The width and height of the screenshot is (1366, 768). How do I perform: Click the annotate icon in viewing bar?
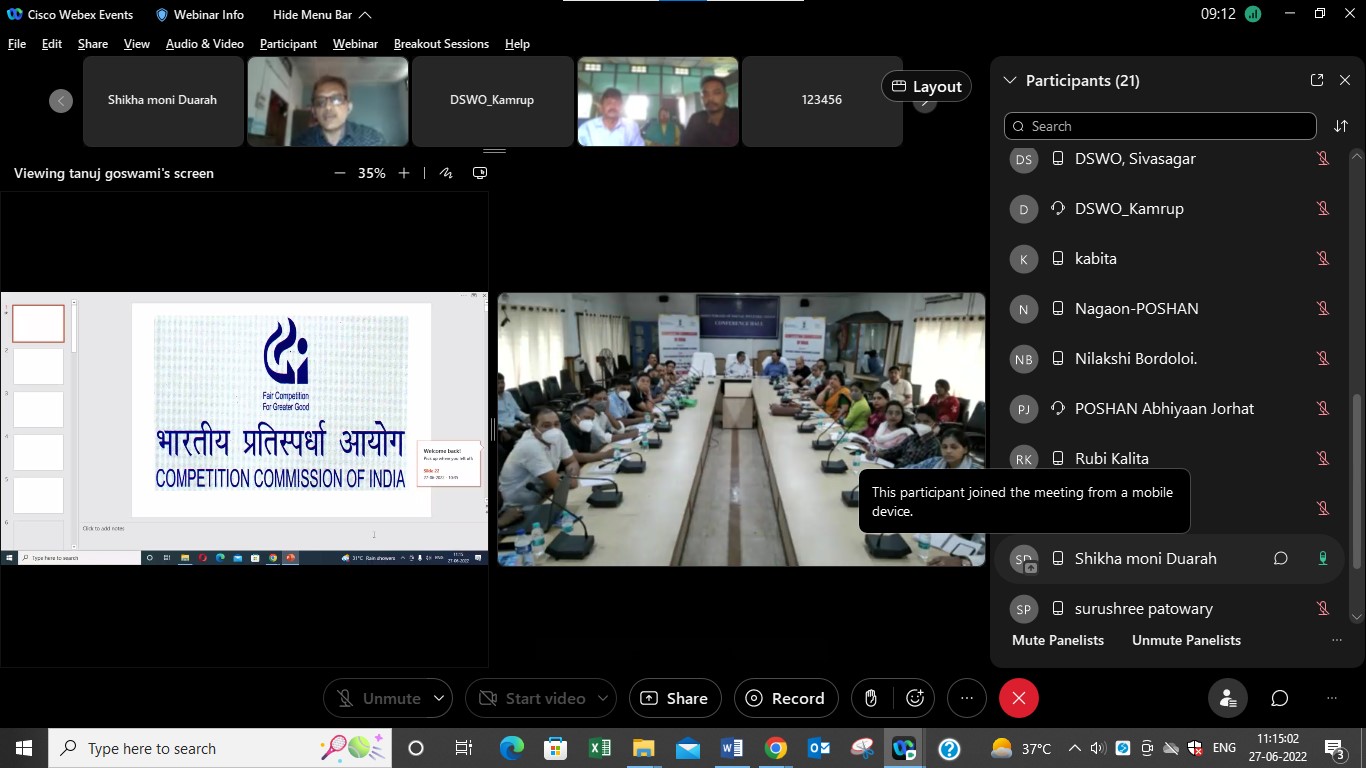(x=446, y=173)
